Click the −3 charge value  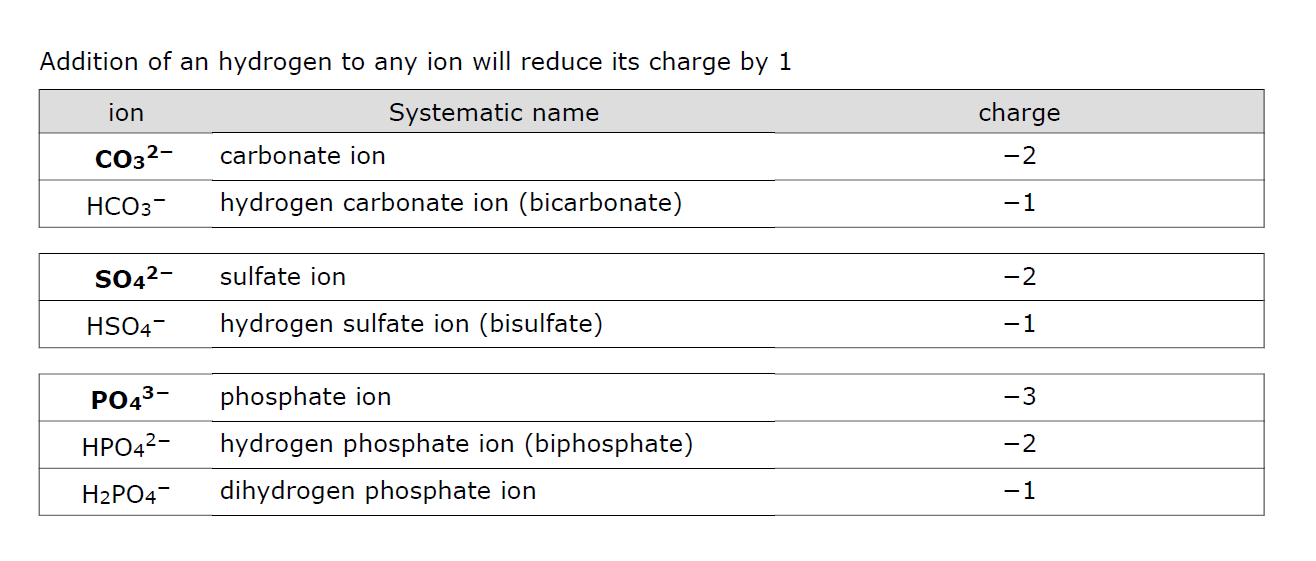pyautogui.click(x=1019, y=398)
